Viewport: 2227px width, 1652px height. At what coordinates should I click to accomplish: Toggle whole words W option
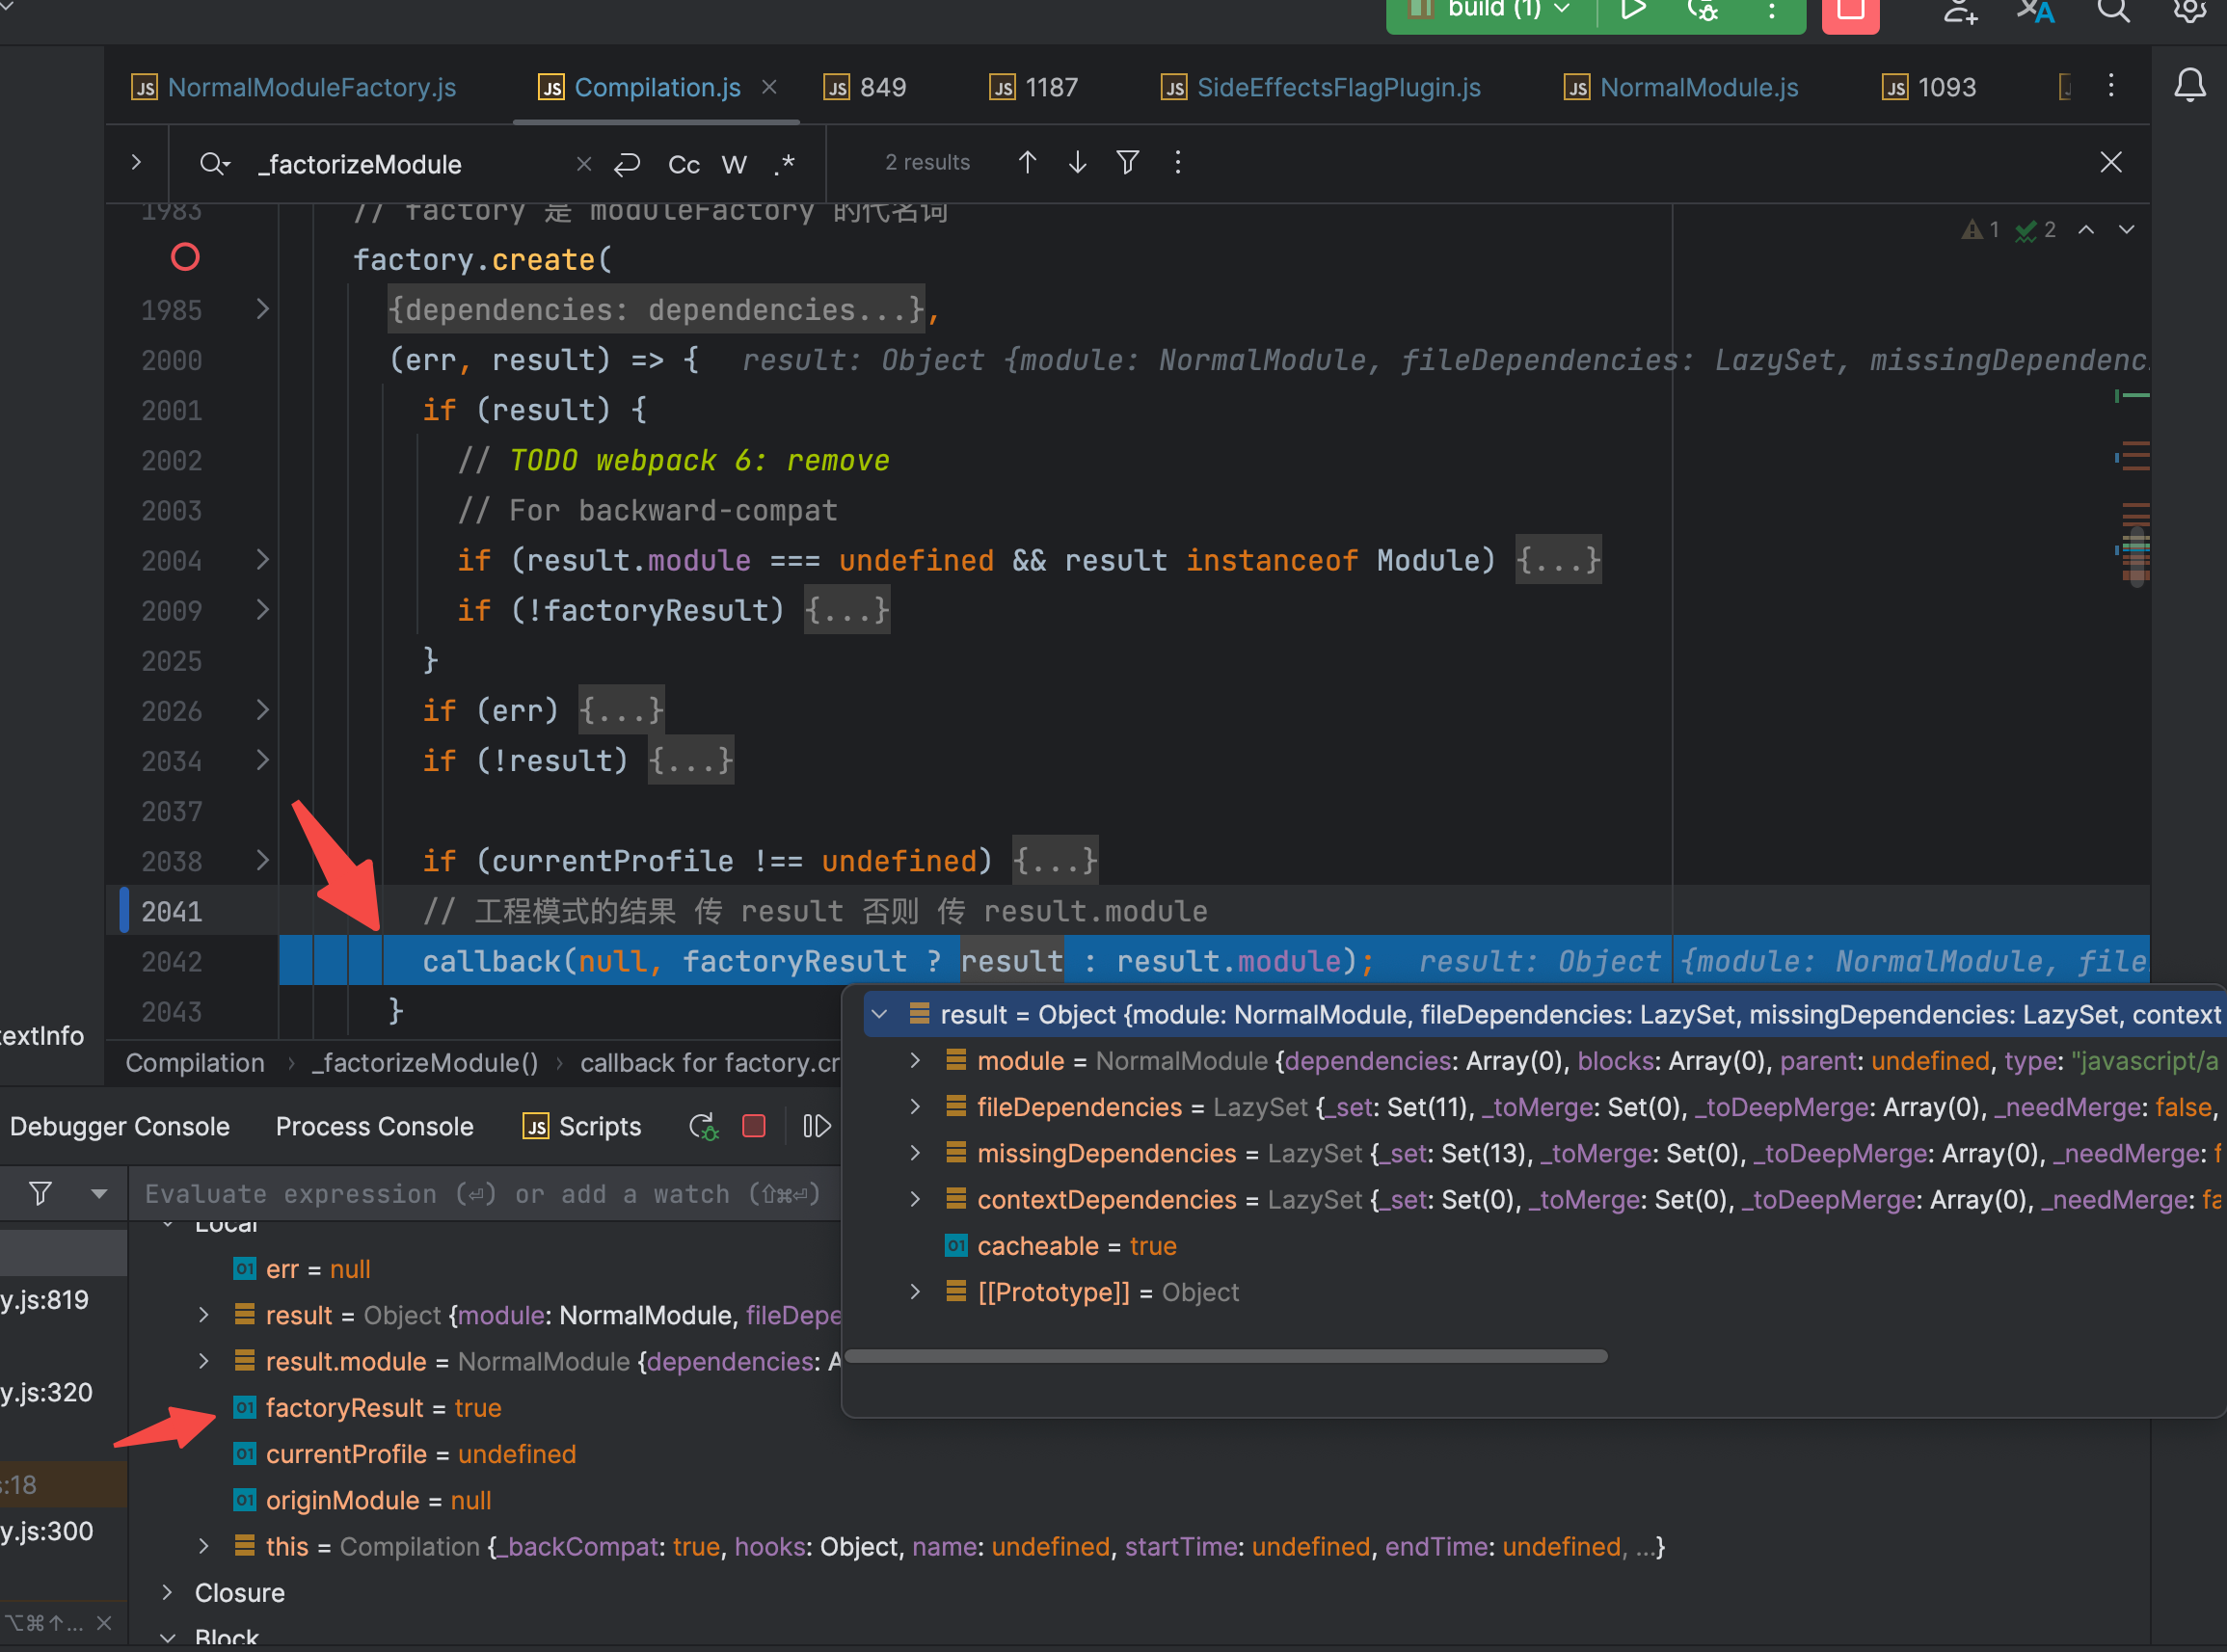734,164
